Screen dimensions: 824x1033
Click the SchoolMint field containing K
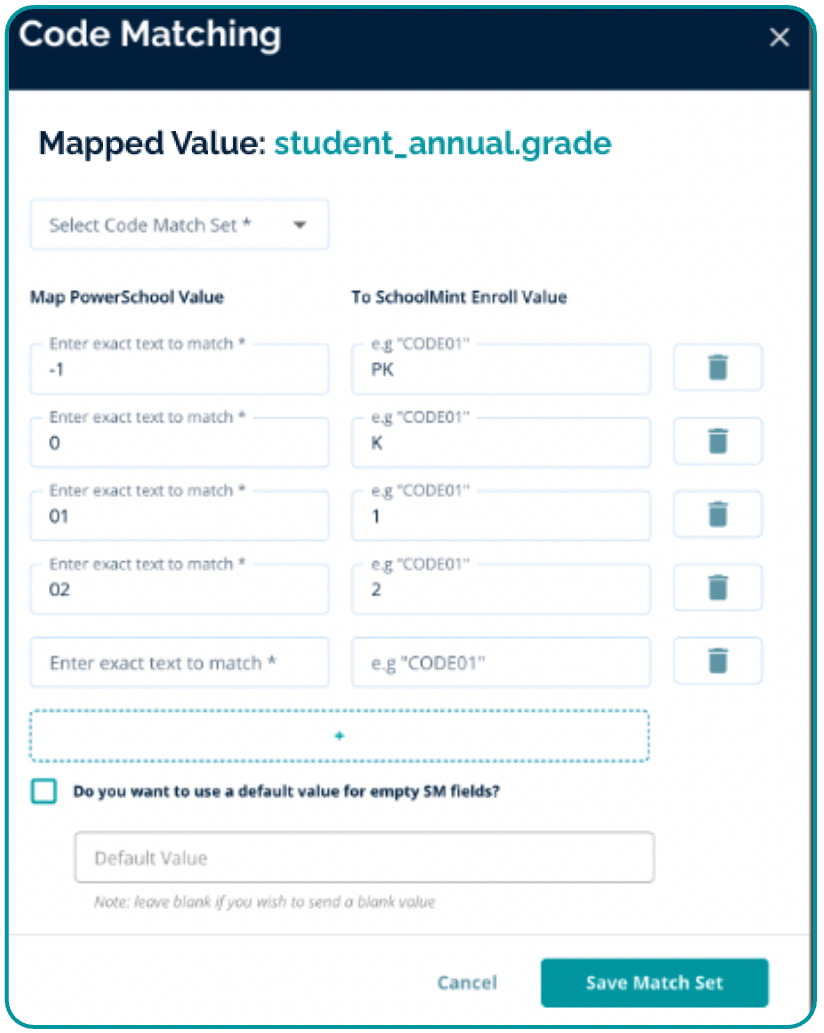pos(500,443)
